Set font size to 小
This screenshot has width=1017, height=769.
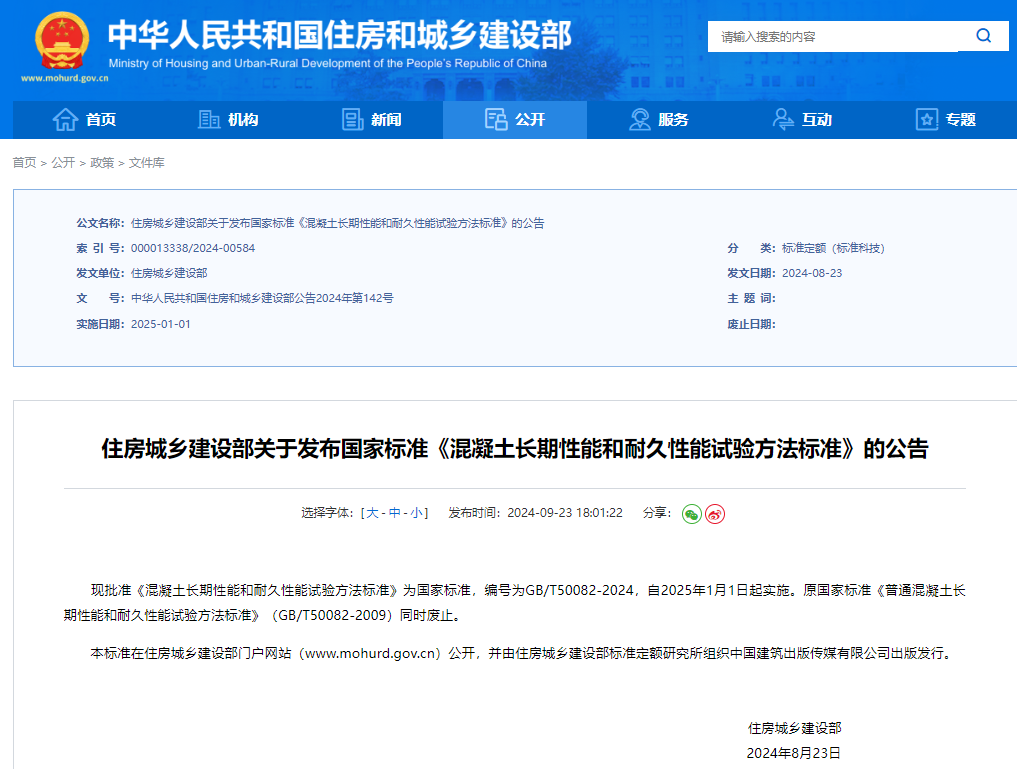click(415, 513)
